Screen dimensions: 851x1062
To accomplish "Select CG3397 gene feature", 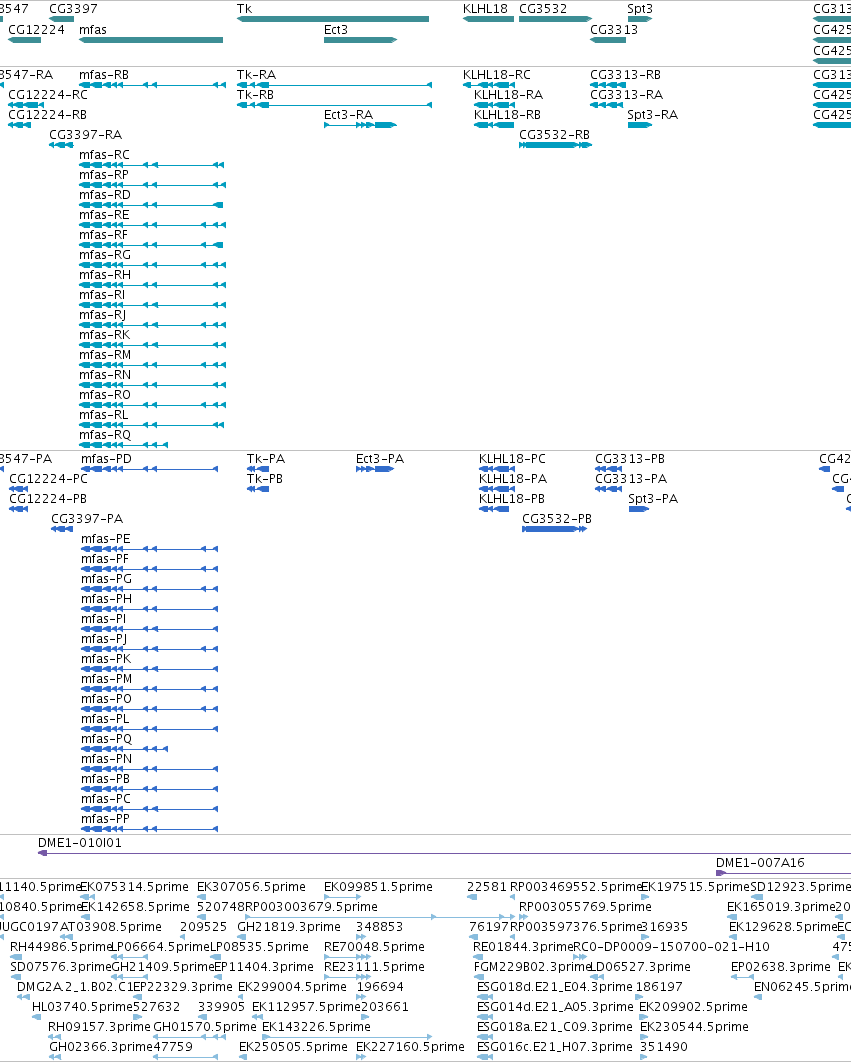I will pyautogui.click(x=62, y=19).
